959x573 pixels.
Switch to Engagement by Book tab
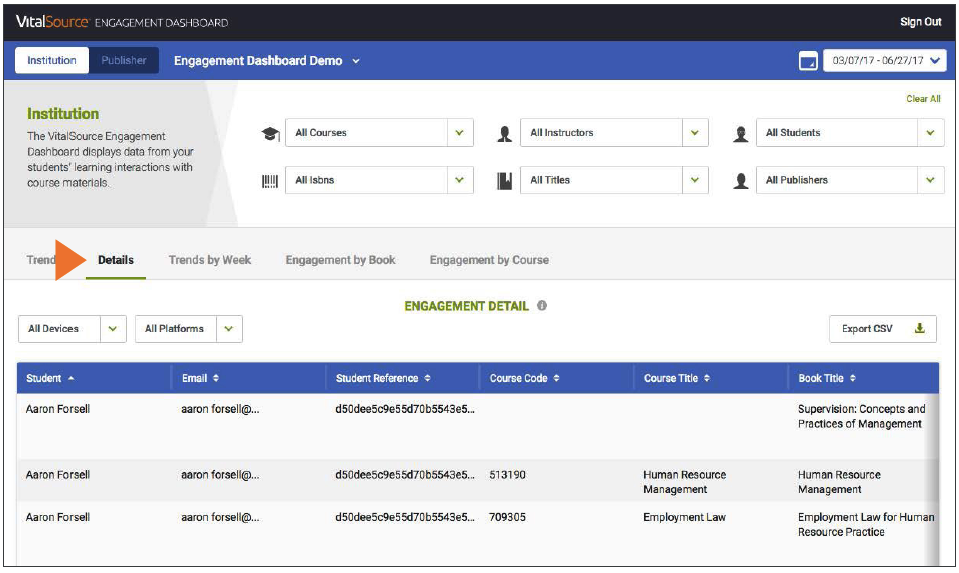340,260
